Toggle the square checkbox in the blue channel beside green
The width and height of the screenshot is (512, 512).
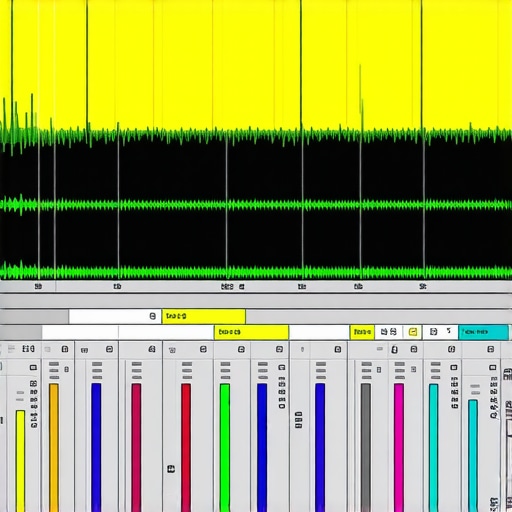(x=282, y=367)
